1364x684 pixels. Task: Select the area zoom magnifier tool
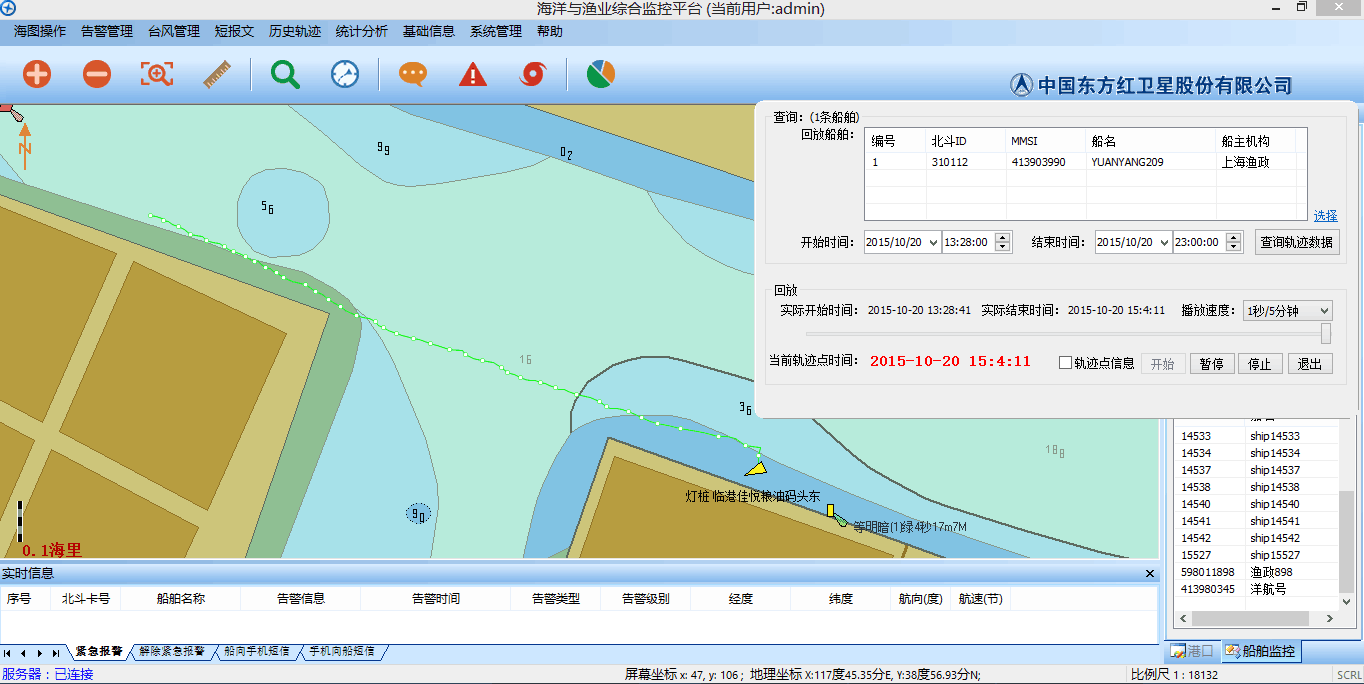(157, 74)
